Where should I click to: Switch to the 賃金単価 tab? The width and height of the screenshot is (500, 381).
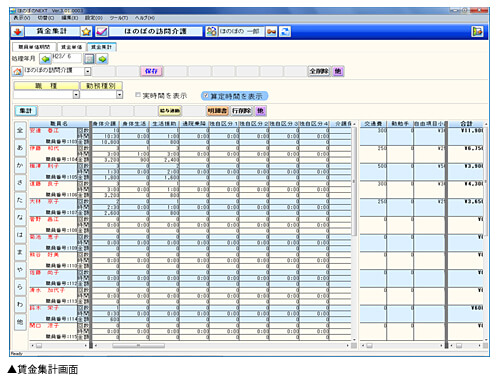[x=72, y=47]
